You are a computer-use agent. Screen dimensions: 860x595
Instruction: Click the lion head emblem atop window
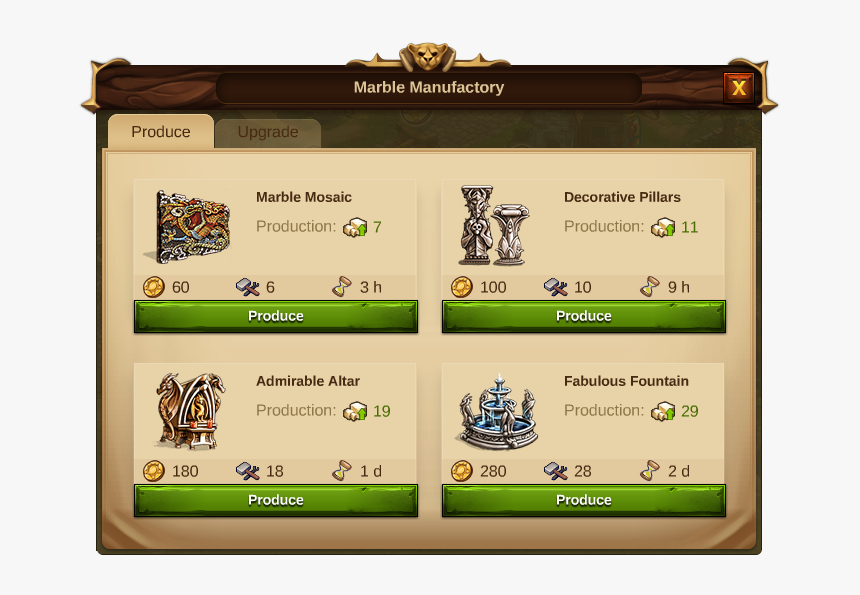(x=427, y=56)
